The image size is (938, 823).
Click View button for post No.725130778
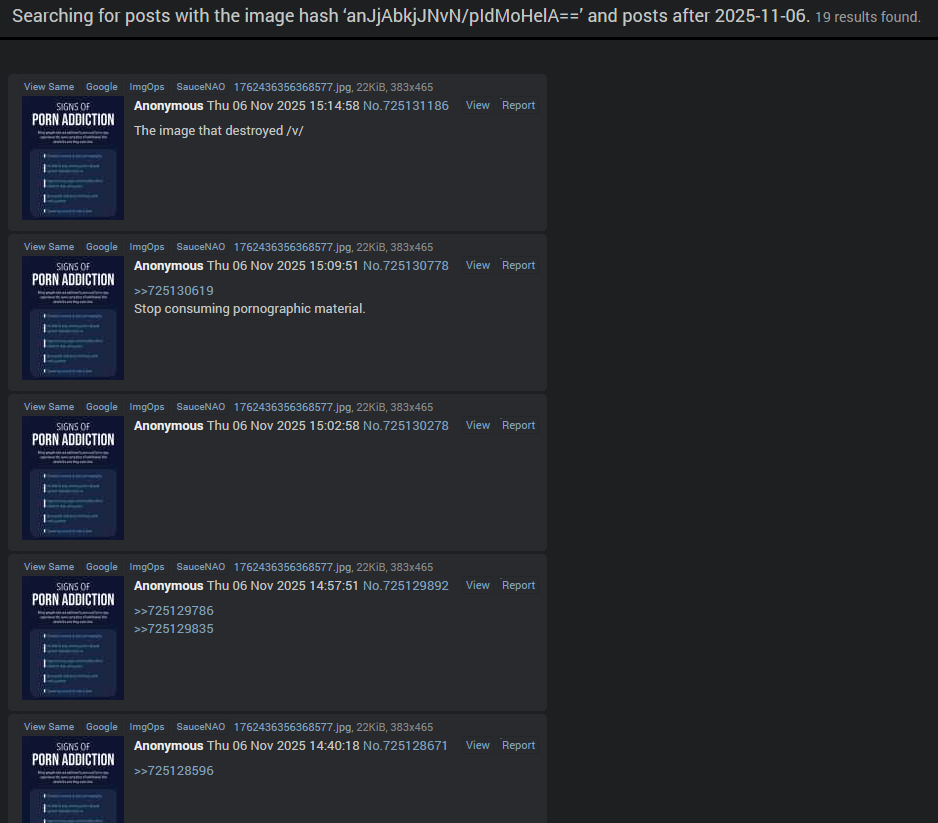pyautogui.click(x=477, y=266)
